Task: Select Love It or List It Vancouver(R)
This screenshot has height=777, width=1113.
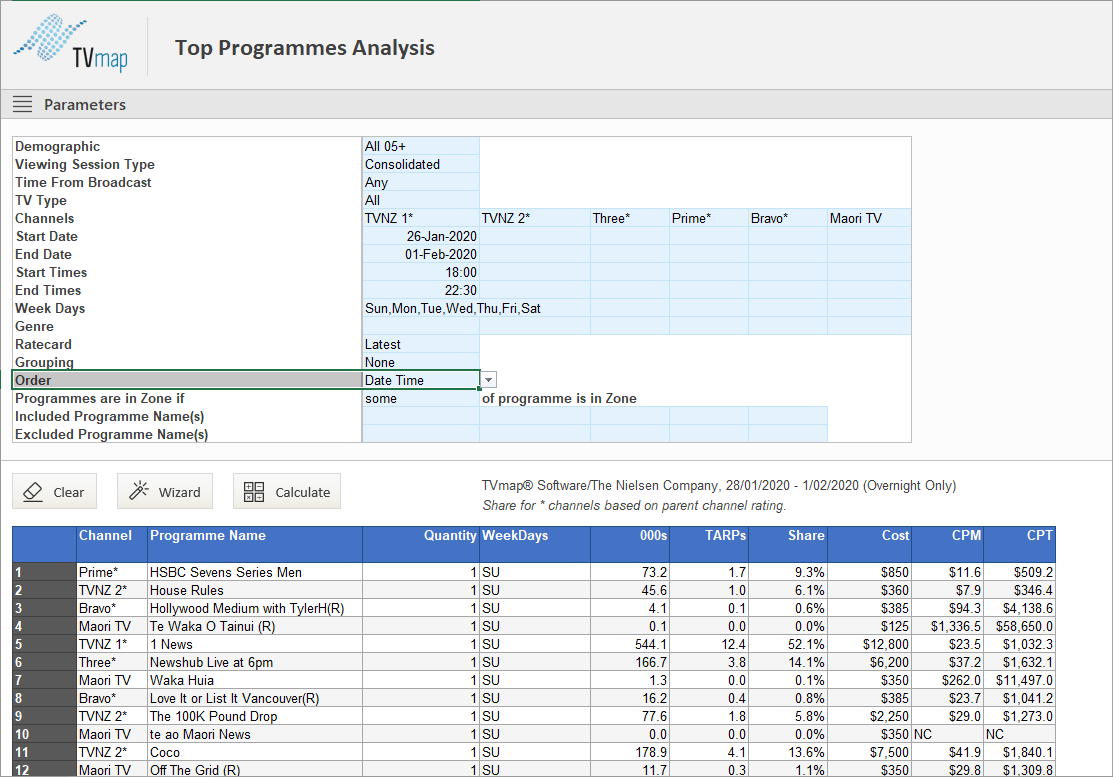Action: (255, 698)
